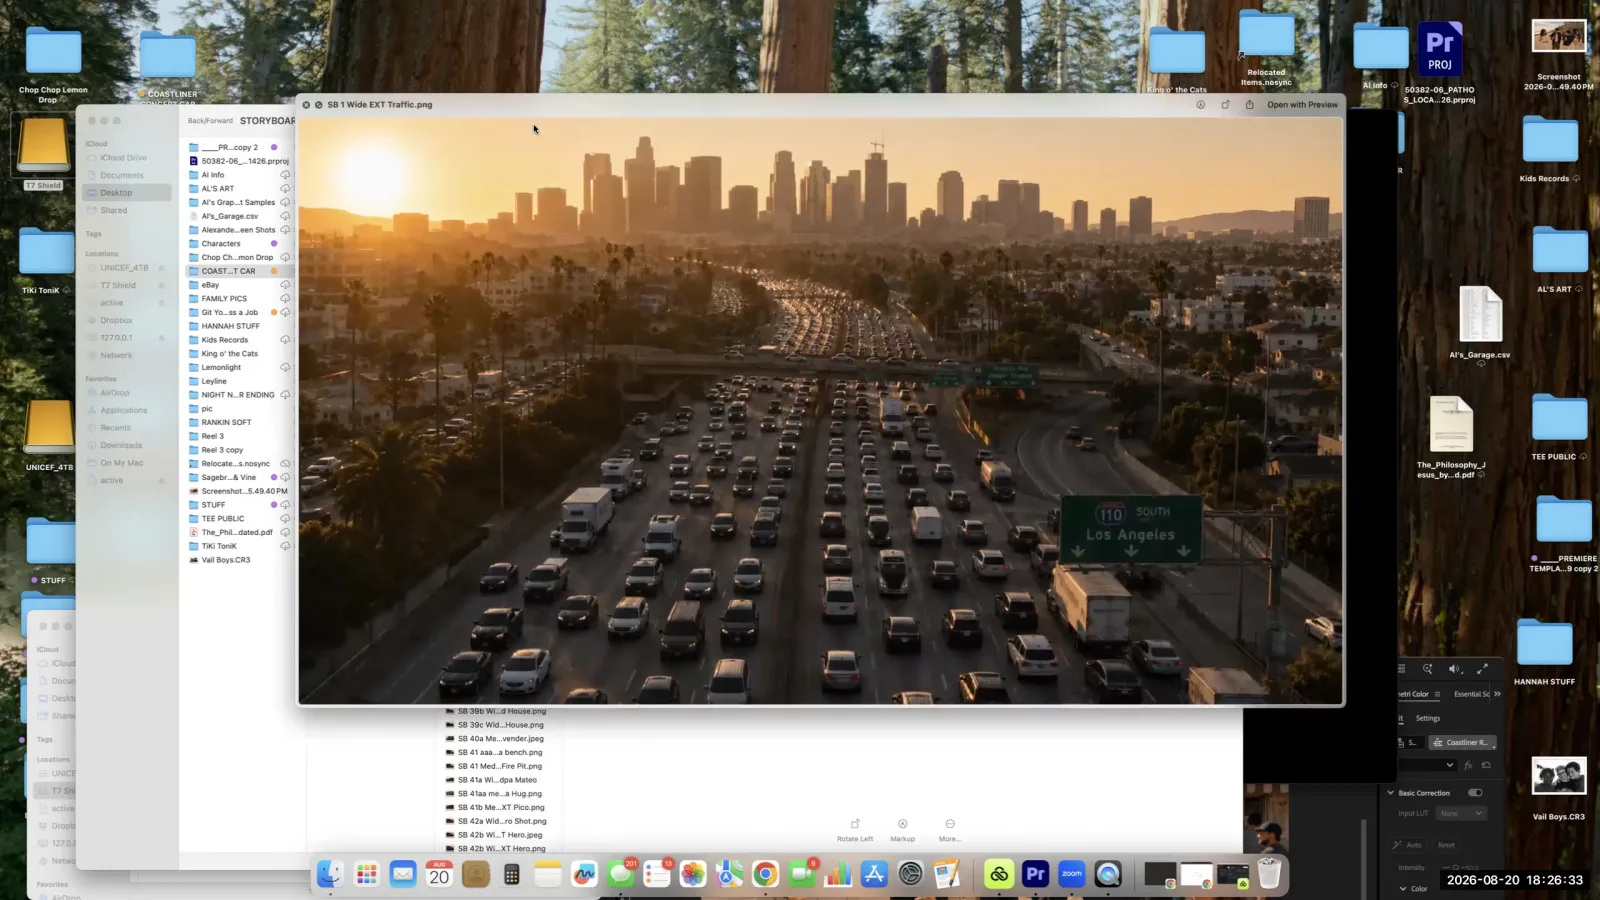The width and height of the screenshot is (1600, 900).
Task: Open Trash in the Dock
Action: click(1269, 874)
